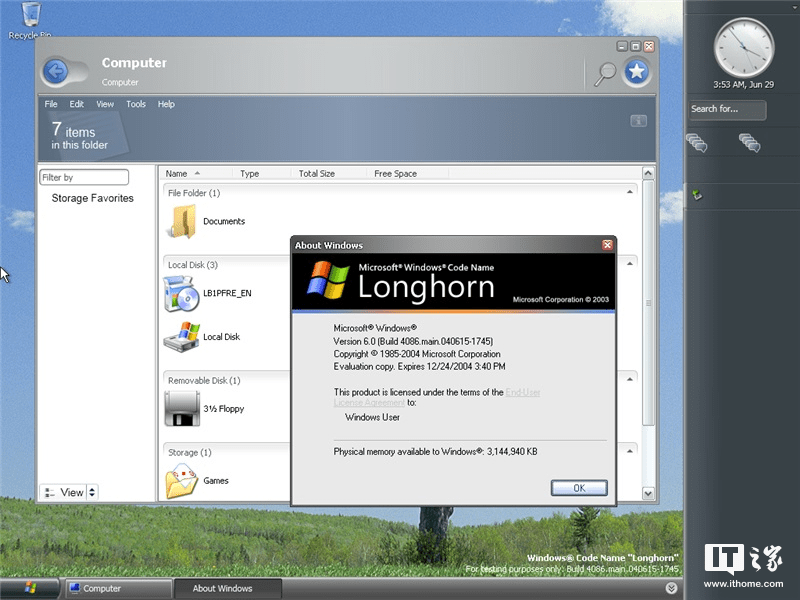The image size is (800, 600).
Task: Collapse the Local Disk (3) group
Action: point(628,264)
